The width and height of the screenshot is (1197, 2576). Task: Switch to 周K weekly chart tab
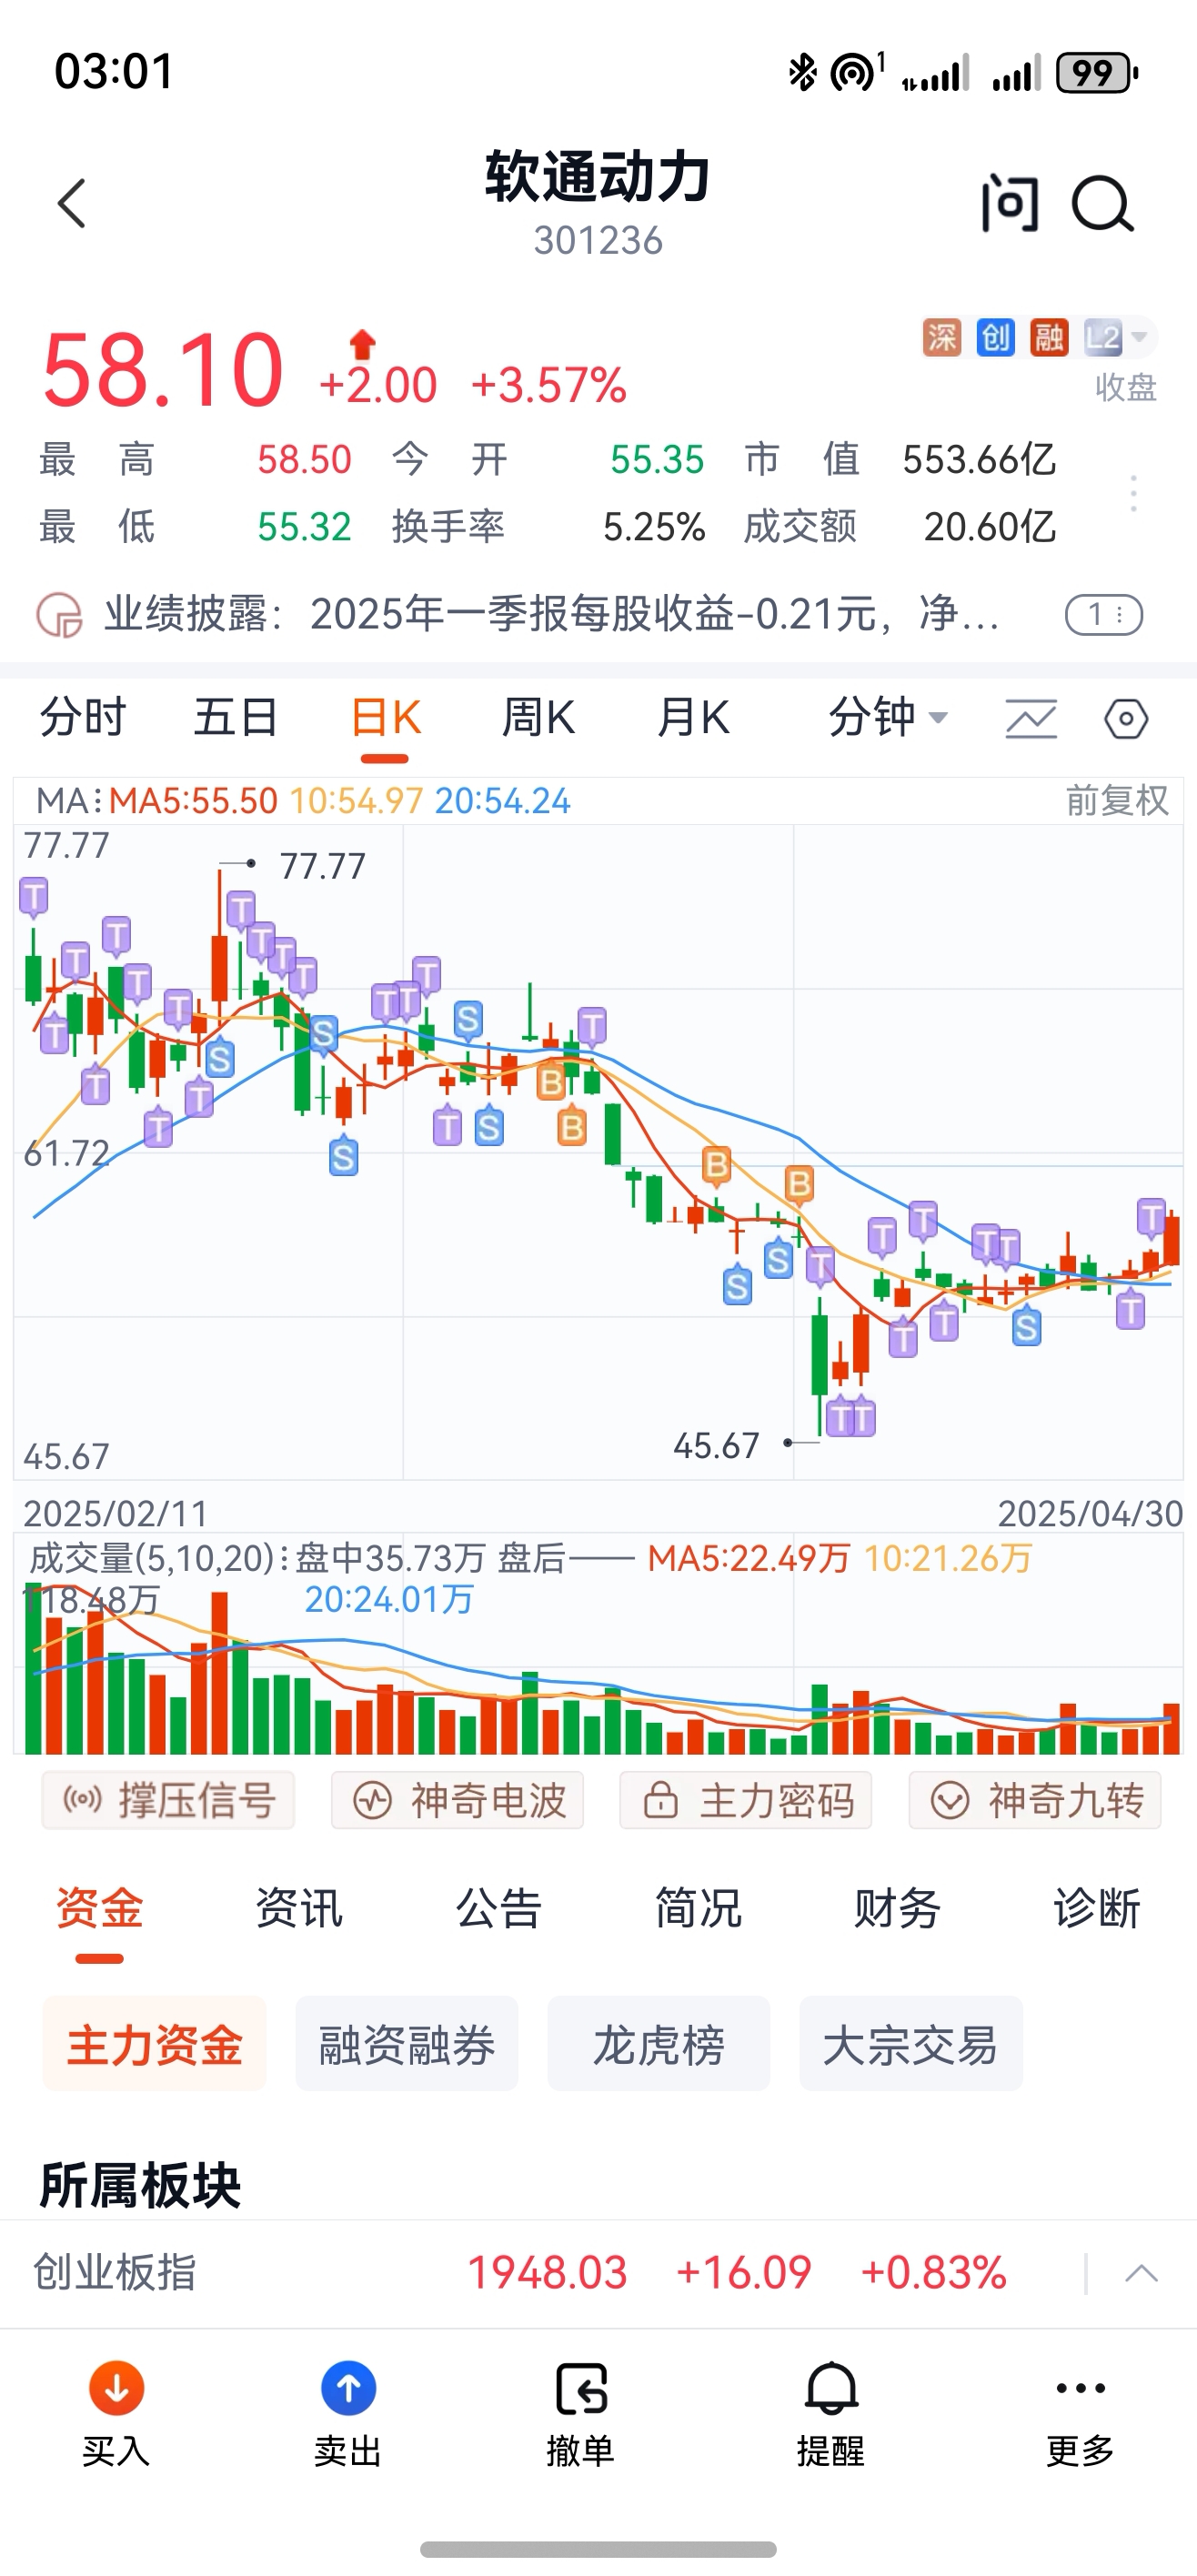pos(538,718)
